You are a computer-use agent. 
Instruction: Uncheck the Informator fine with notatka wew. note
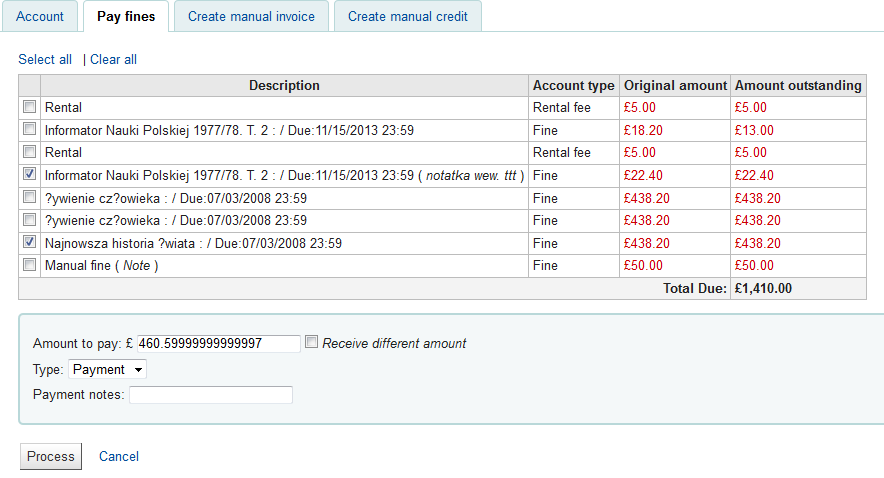(30, 175)
